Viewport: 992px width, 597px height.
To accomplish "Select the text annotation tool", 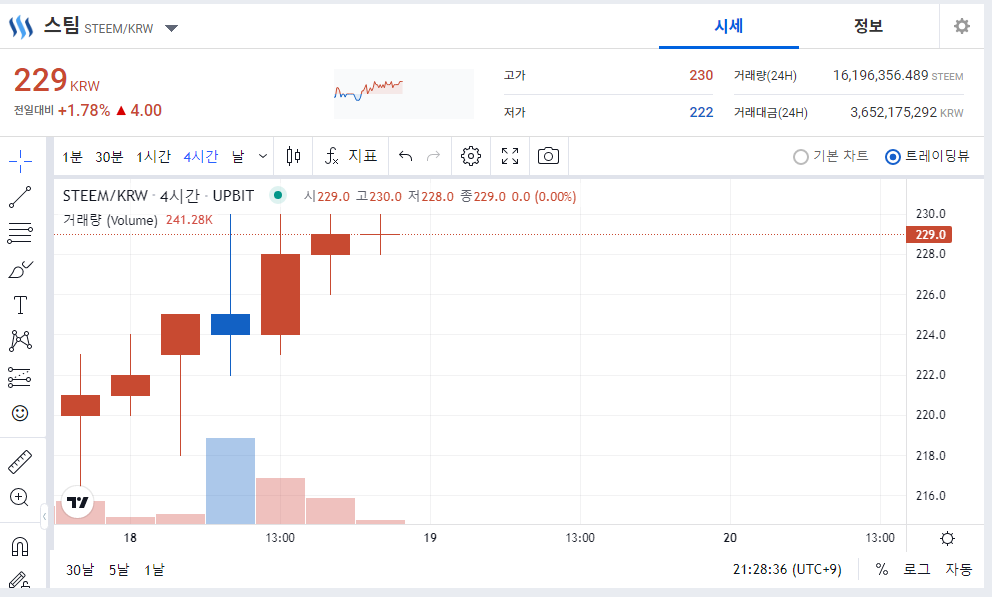I will (20, 305).
